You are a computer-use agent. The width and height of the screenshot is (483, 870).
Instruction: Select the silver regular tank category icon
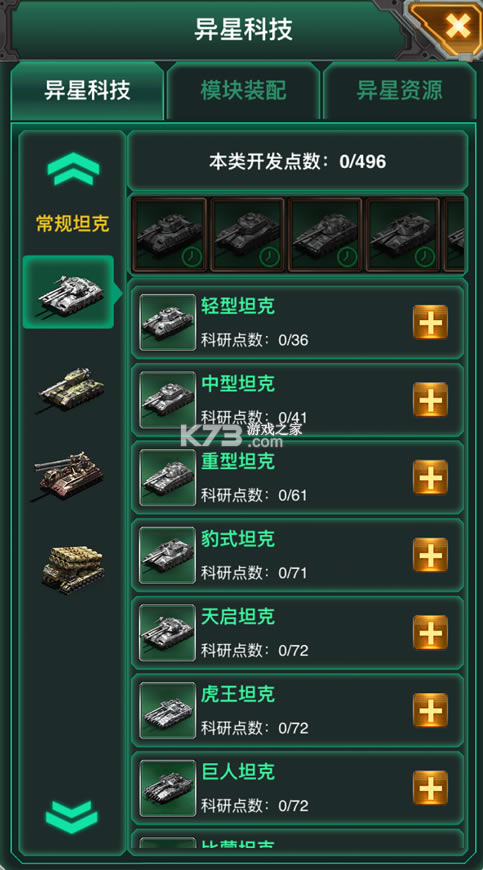tap(69, 292)
